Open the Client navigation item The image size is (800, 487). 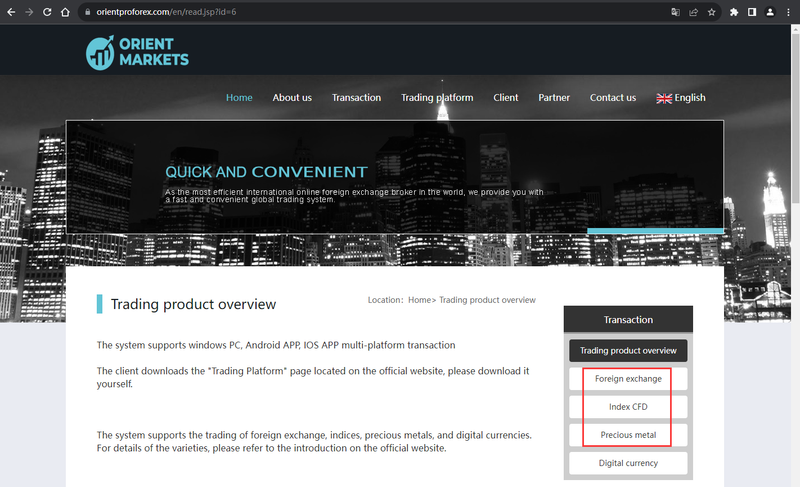pyautogui.click(x=506, y=97)
